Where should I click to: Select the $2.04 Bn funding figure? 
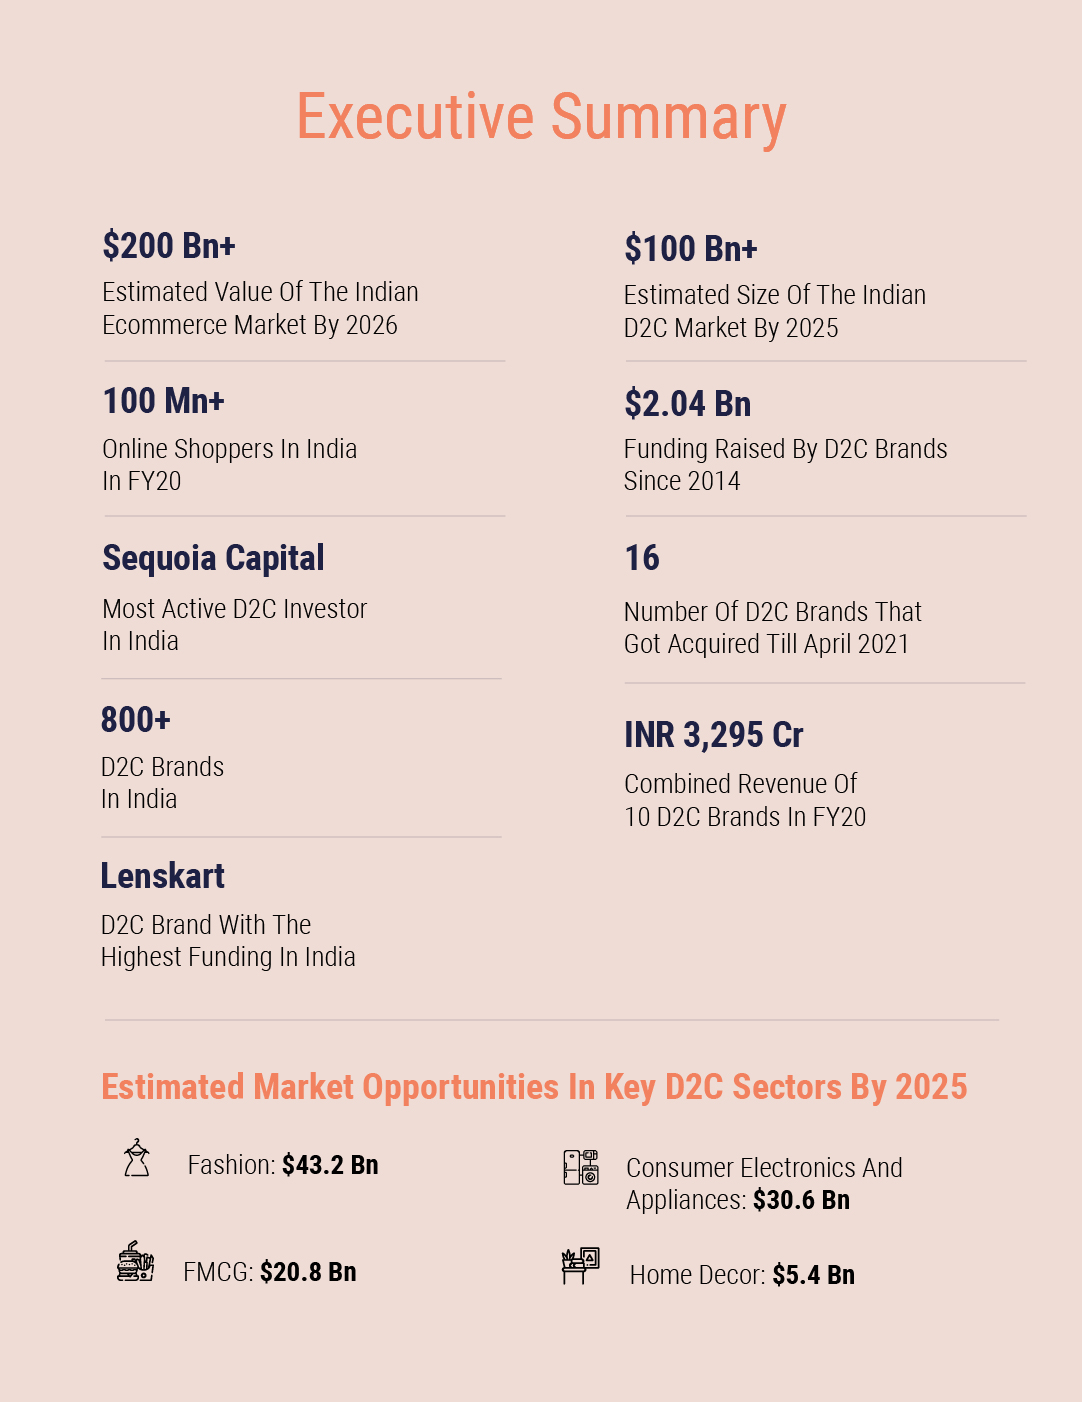687,404
